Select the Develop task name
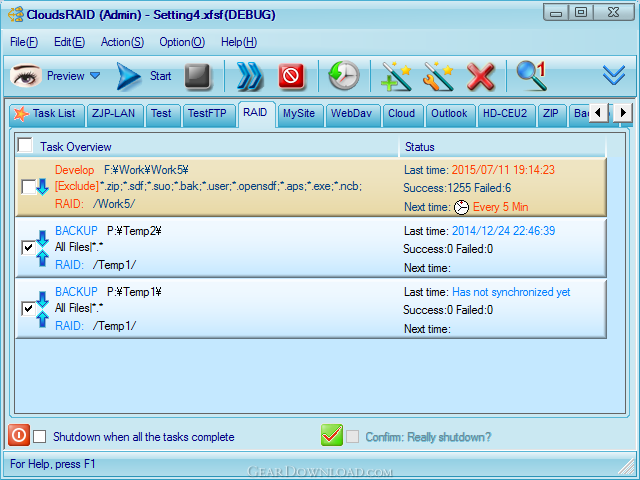640x480 pixels. click(75, 170)
